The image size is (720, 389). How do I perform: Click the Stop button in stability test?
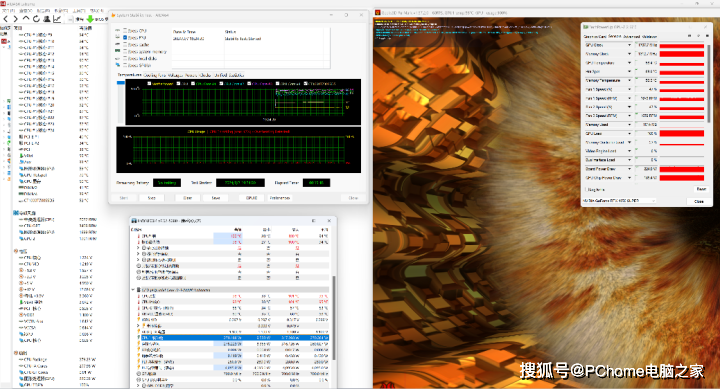coord(152,198)
